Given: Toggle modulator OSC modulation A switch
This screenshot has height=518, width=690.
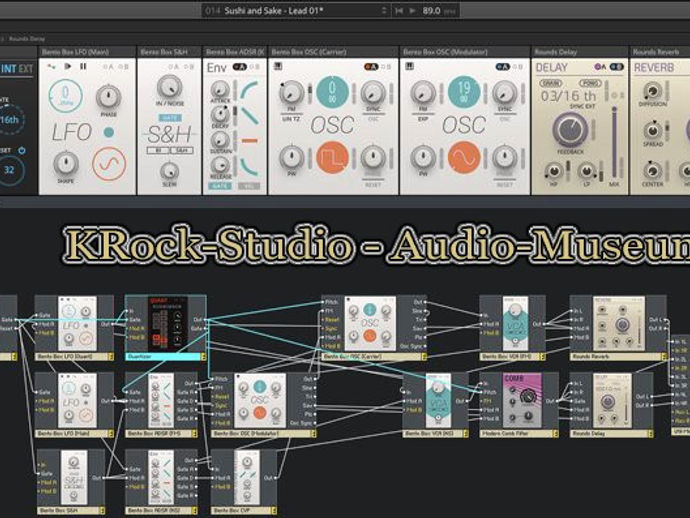Looking at the screenshot, I should click(x=503, y=67).
